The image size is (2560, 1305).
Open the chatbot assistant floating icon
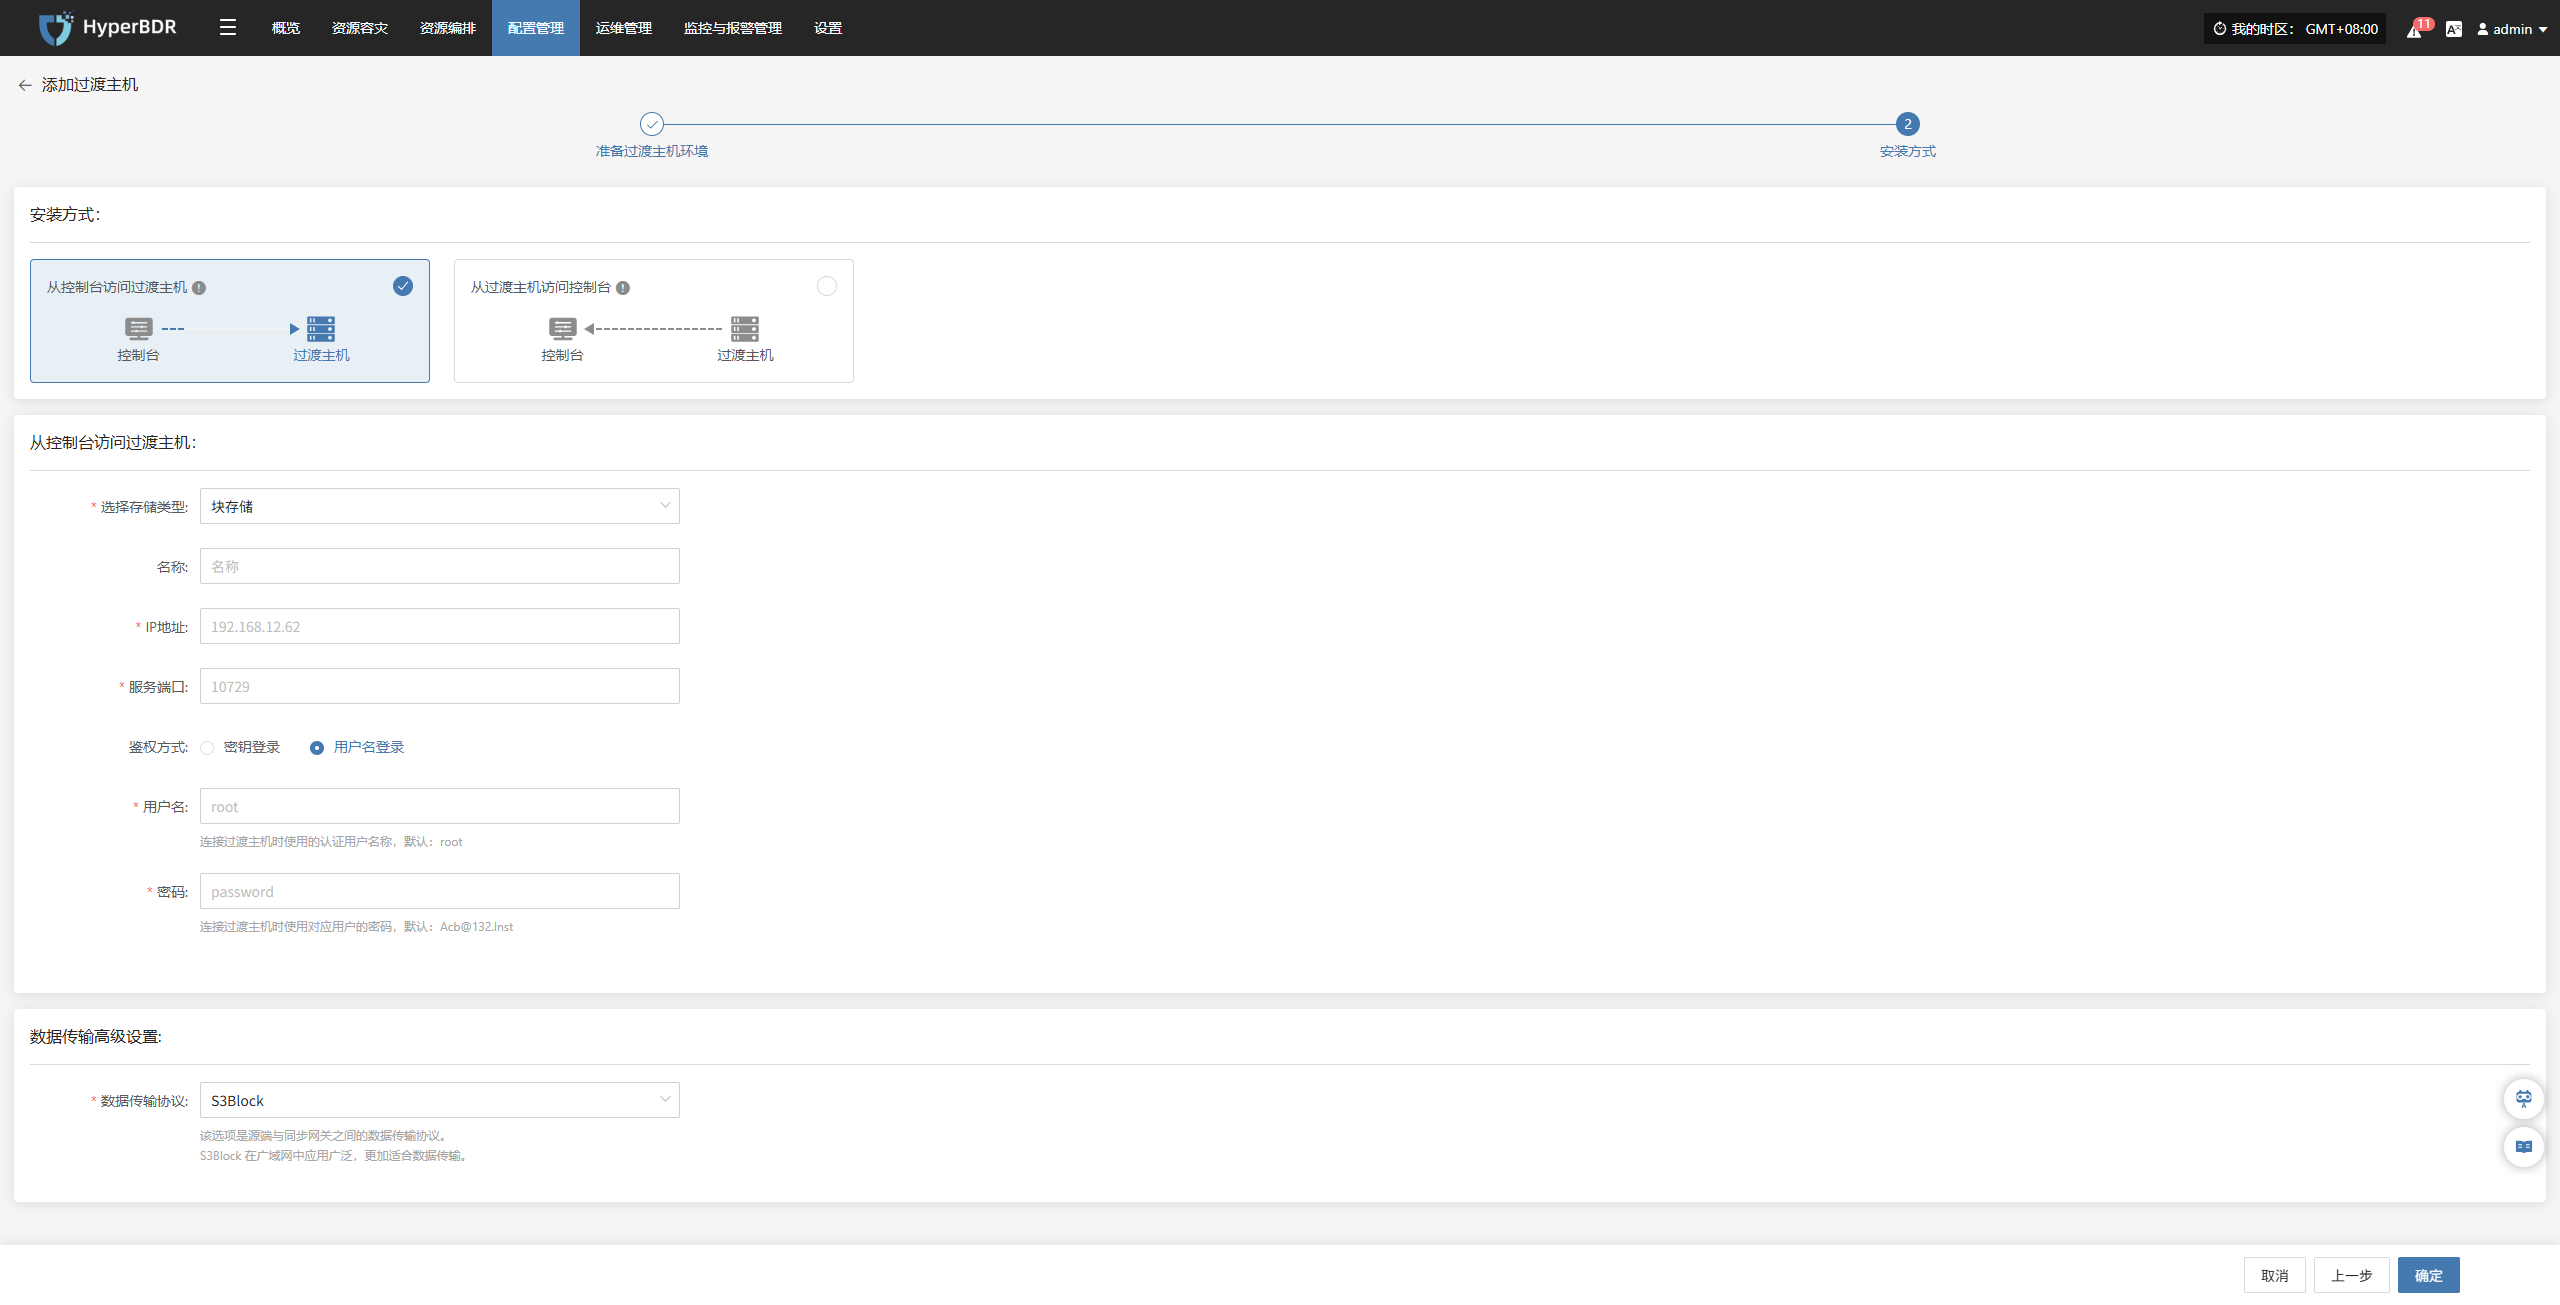[x=2523, y=1099]
